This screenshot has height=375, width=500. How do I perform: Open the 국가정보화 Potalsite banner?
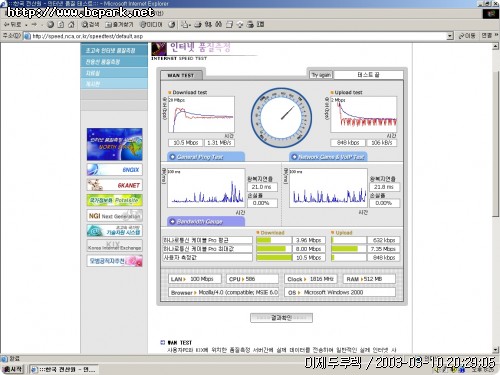(114, 200)
